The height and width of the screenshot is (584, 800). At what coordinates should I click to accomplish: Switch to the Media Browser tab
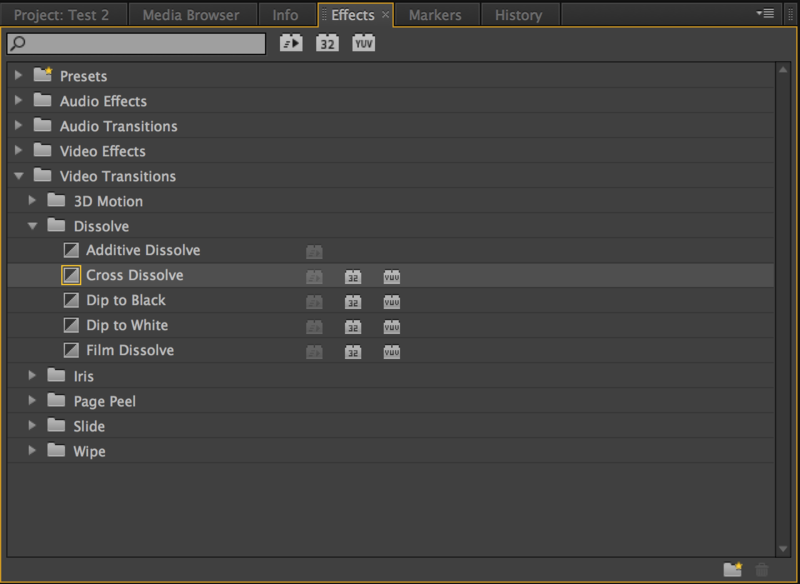[x=191, y=15]
